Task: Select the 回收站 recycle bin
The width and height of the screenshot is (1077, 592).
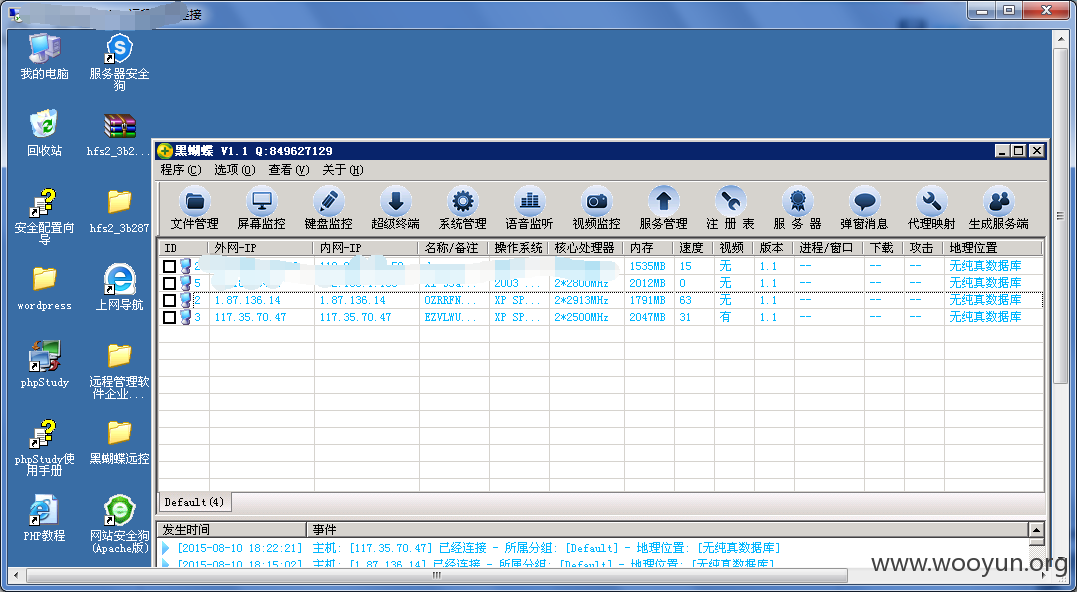Action: (45, 133)
